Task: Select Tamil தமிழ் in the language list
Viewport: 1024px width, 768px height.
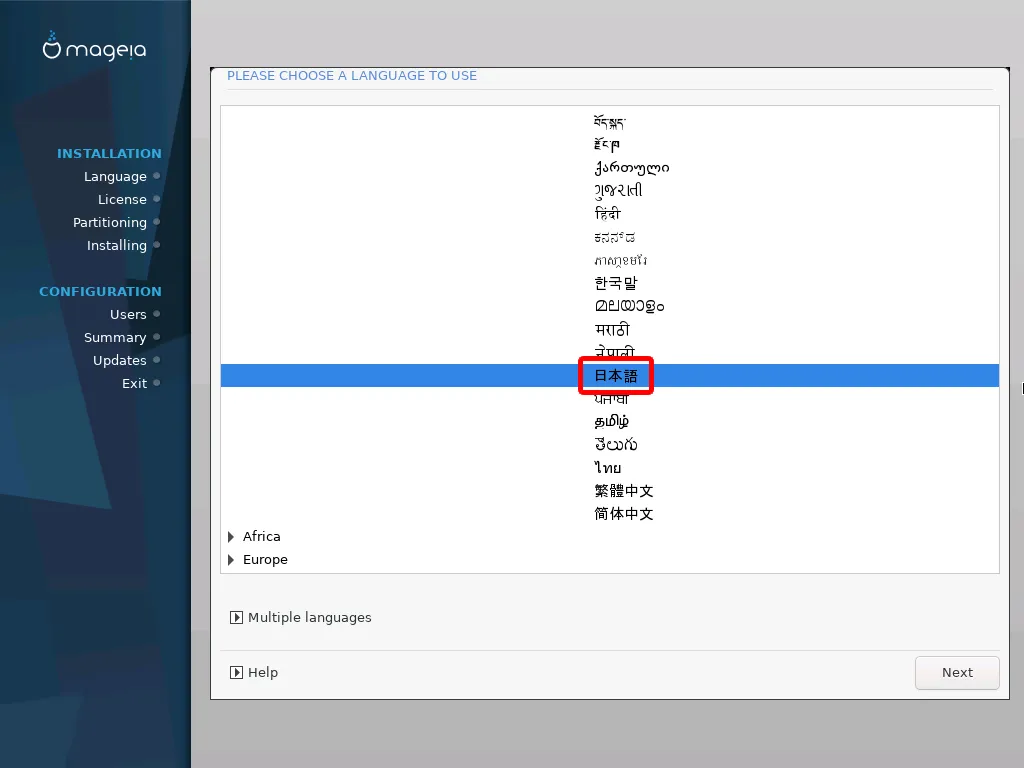Action: tap(611, 422)
